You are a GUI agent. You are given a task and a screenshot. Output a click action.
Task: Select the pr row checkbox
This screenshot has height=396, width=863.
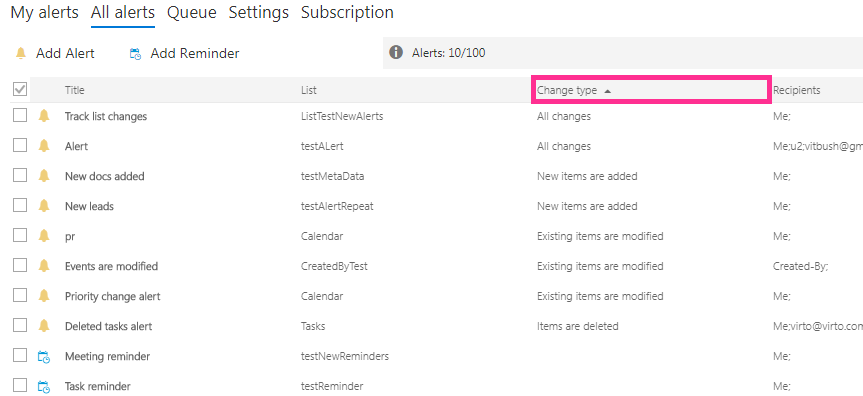coord(20,236)
